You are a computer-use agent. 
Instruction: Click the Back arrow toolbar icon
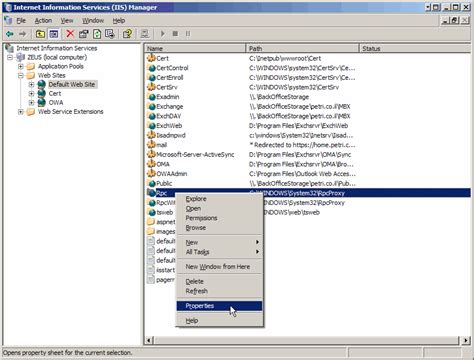click(10, 34)
